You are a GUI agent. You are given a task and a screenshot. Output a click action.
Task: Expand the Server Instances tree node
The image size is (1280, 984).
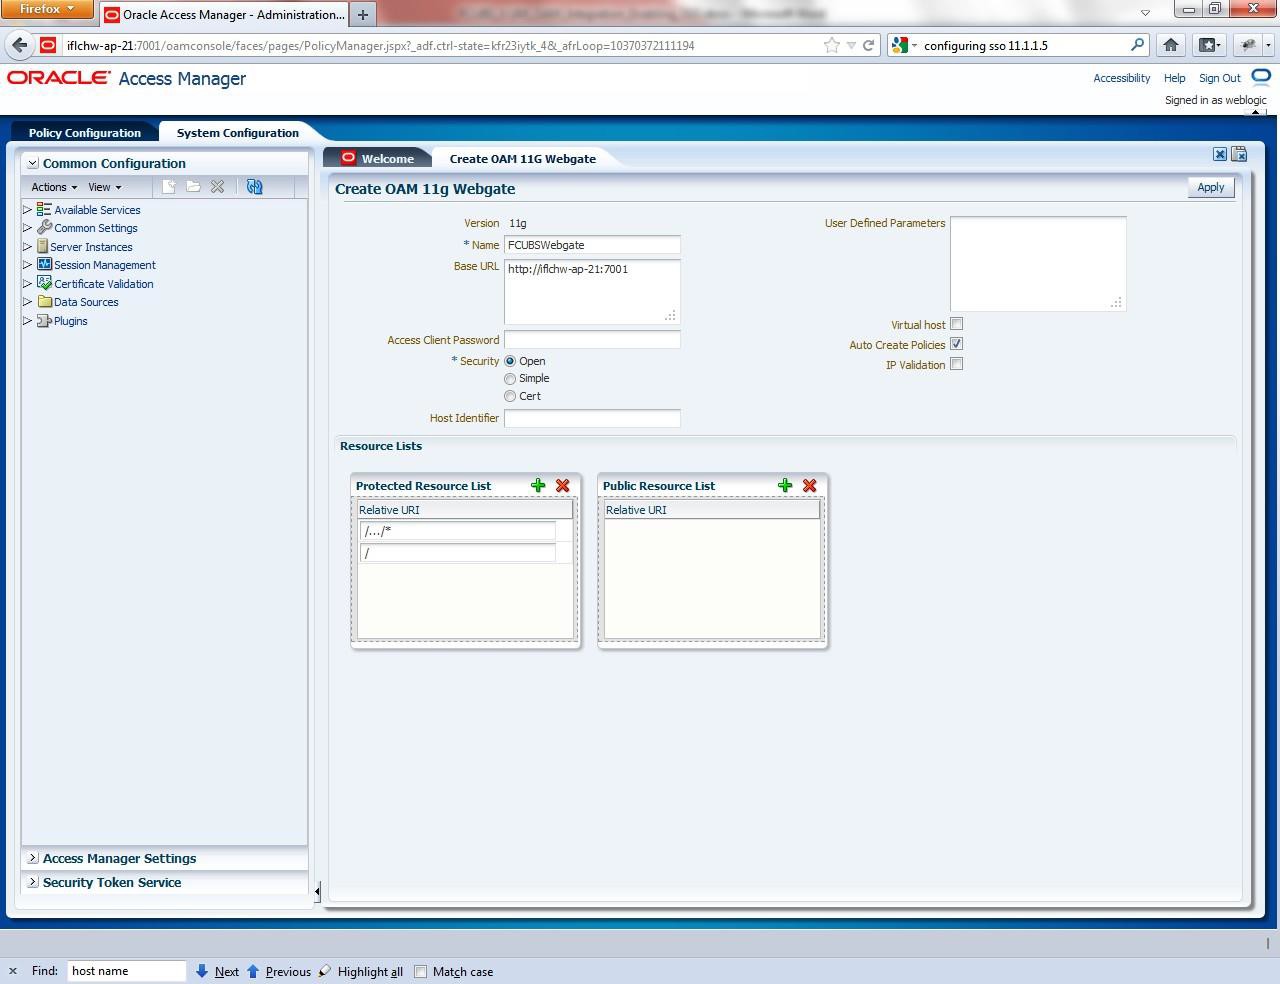coord(28,246)
